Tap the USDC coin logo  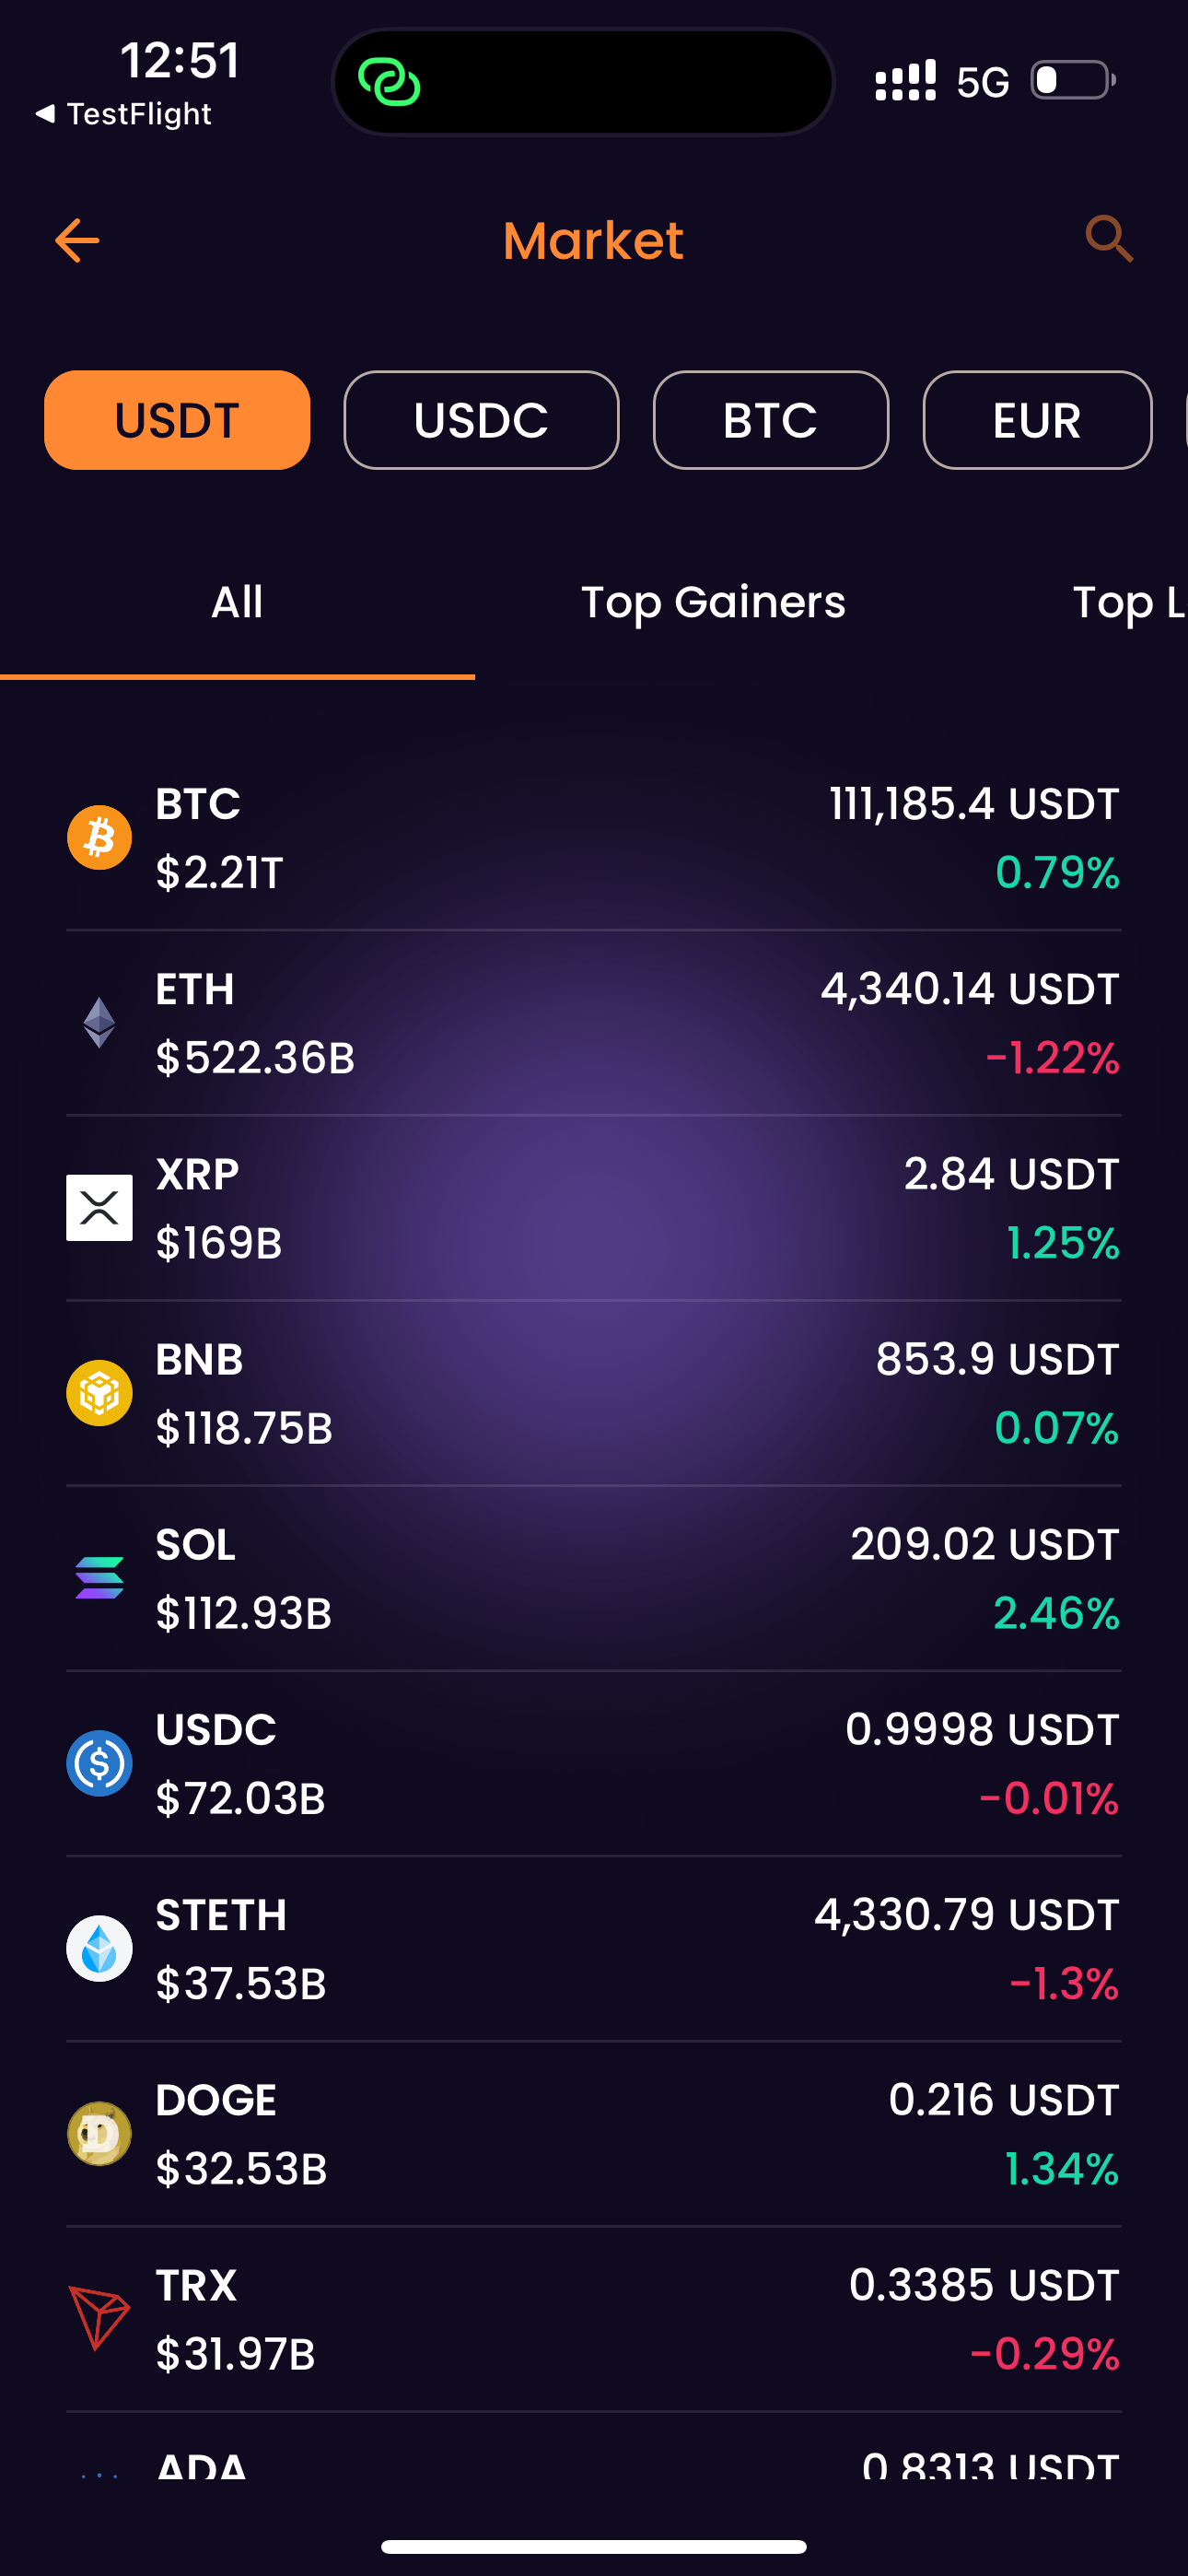[x=99, y=1763]
